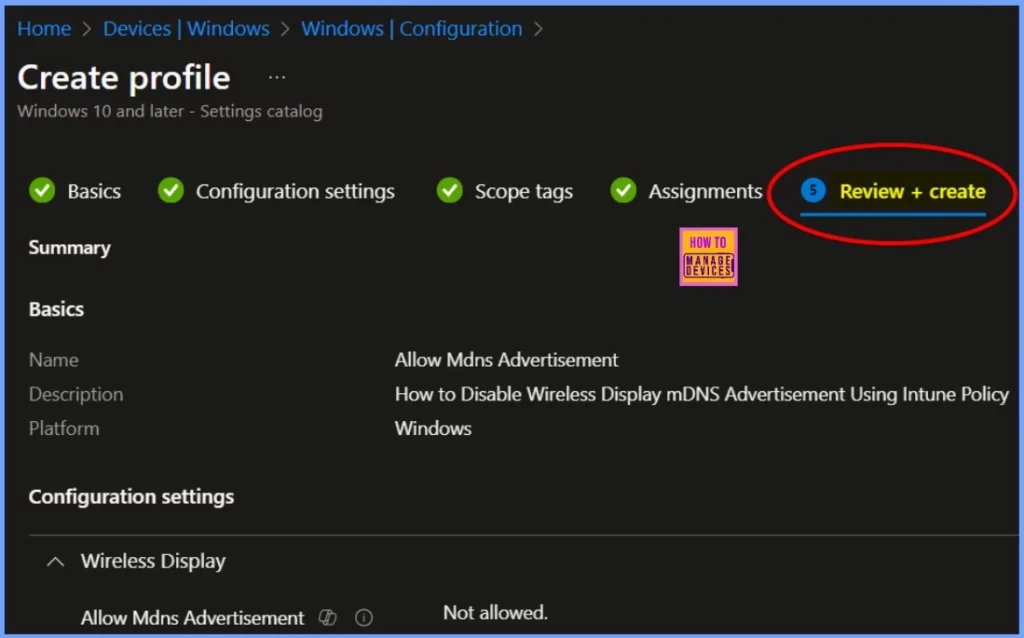The image size is (1024, 638).
Task: Go to the Assignments step
Action: click(705, 191)
